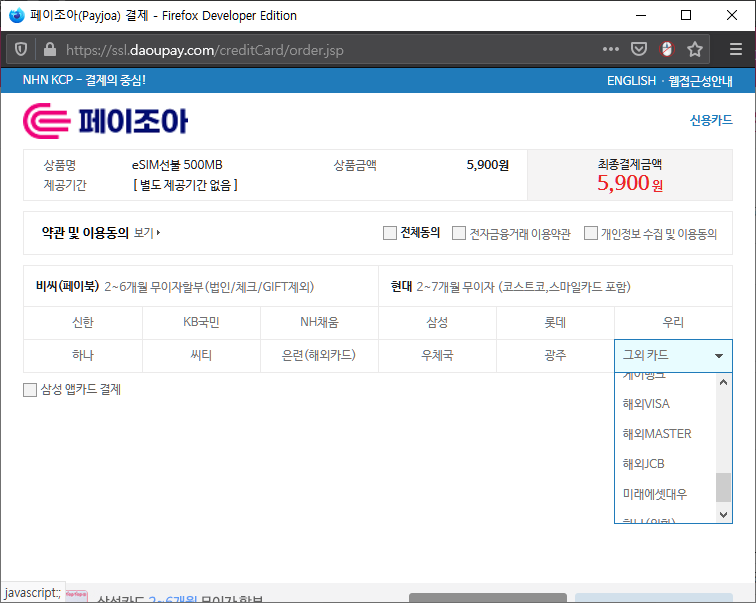Viewport: 756px width, 603px height.
Task: Maximize the Firefox window
Action: (x=686, y=15)
